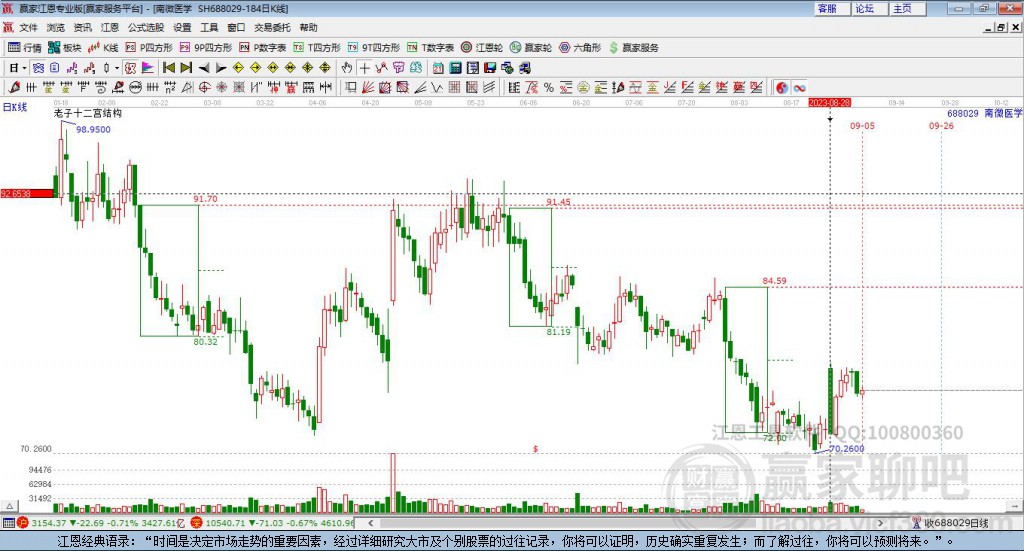Select the pencil drawing tool icon
This screenshot has height=551, width=1024.
coord(14,87)
